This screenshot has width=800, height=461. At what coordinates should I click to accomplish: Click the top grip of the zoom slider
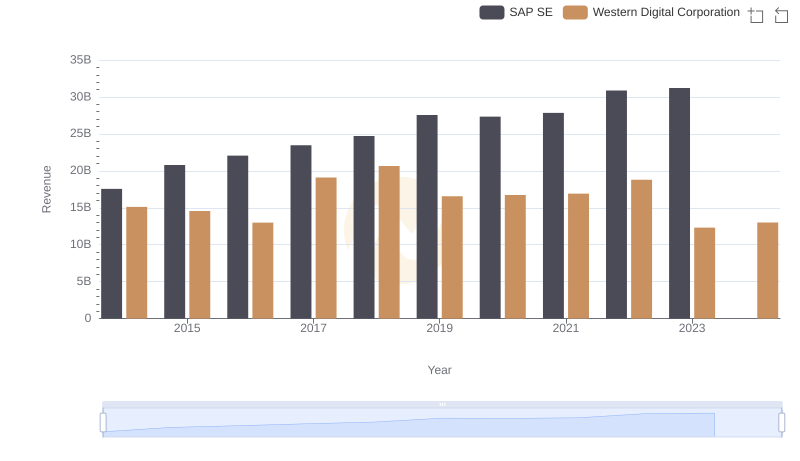coord(442,404)
